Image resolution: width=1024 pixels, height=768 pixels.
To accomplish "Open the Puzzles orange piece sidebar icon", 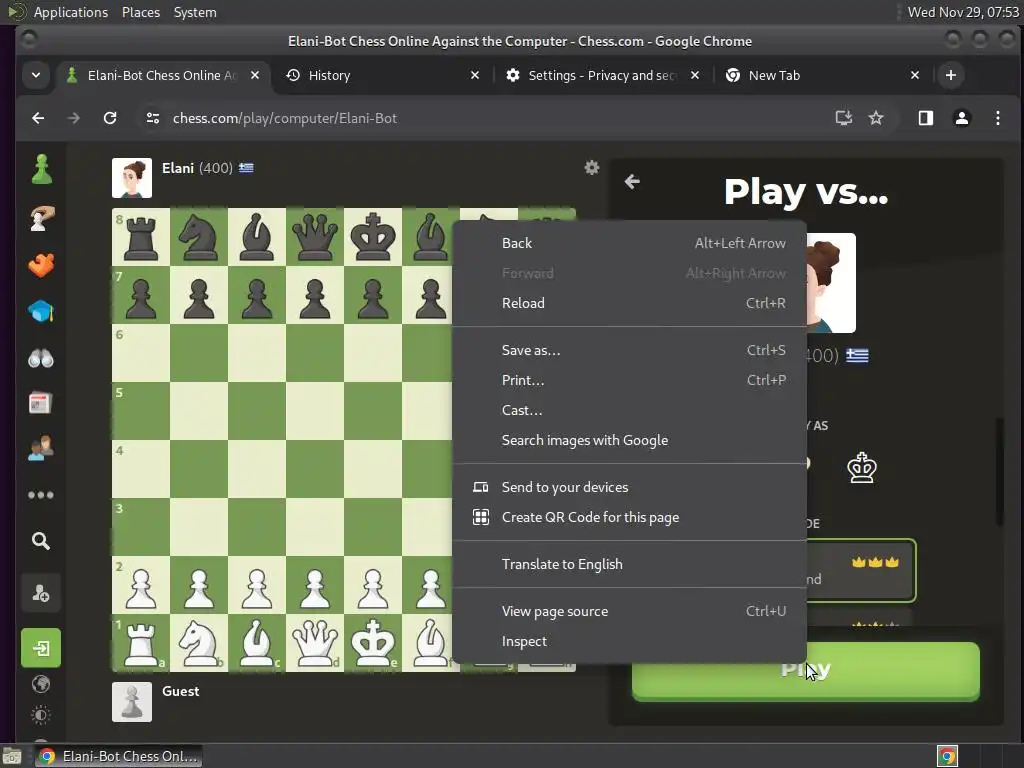I will [x=41, y=265].
